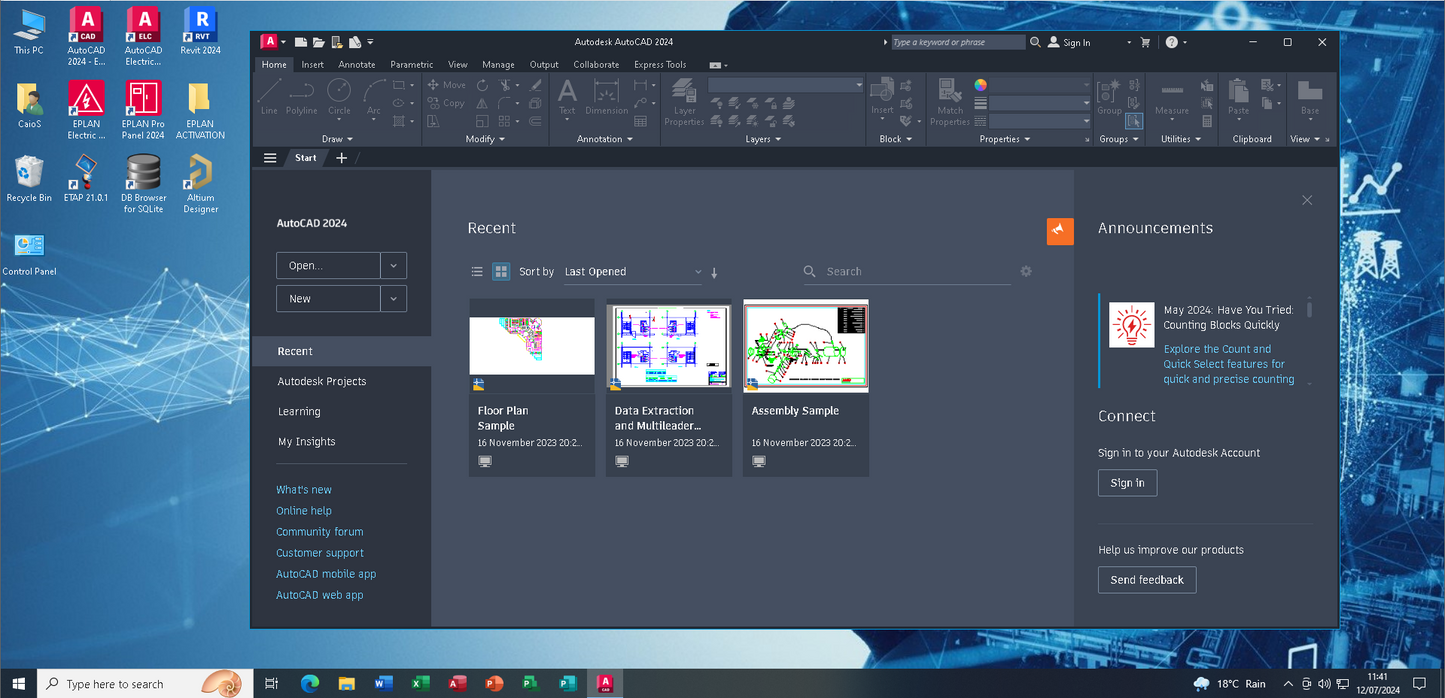Expand the Draw panel flyout
1445x698 pixels.
pyautogui.click(x=337, y=139)
